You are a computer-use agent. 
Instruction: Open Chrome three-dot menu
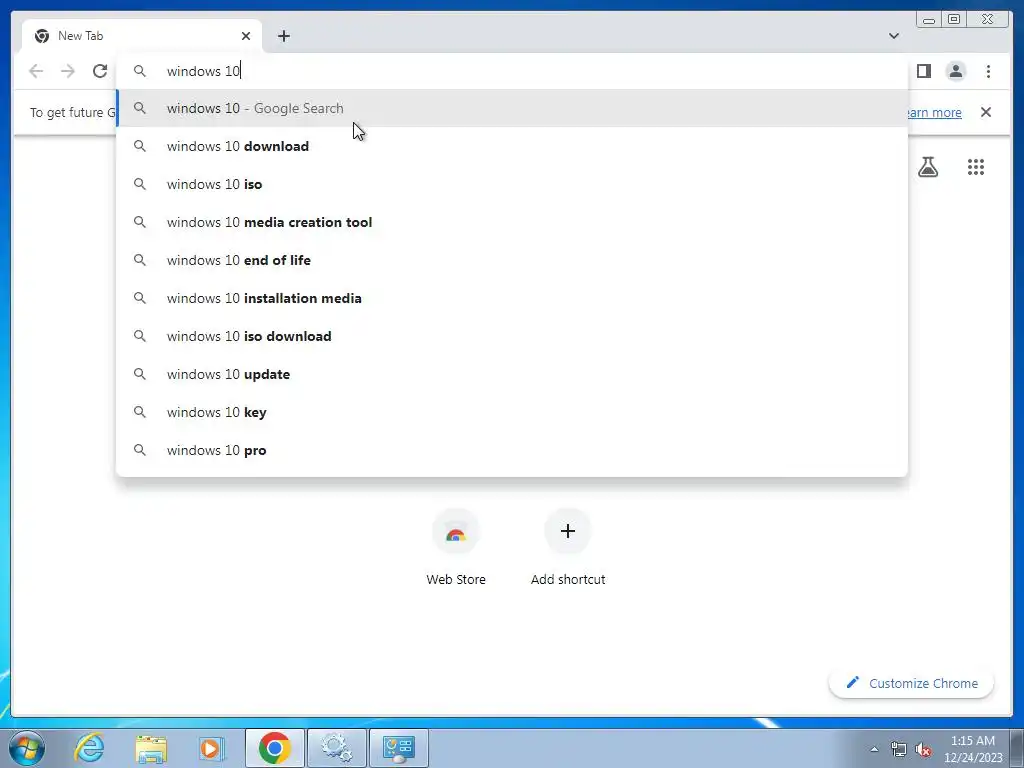pos(988,71)
